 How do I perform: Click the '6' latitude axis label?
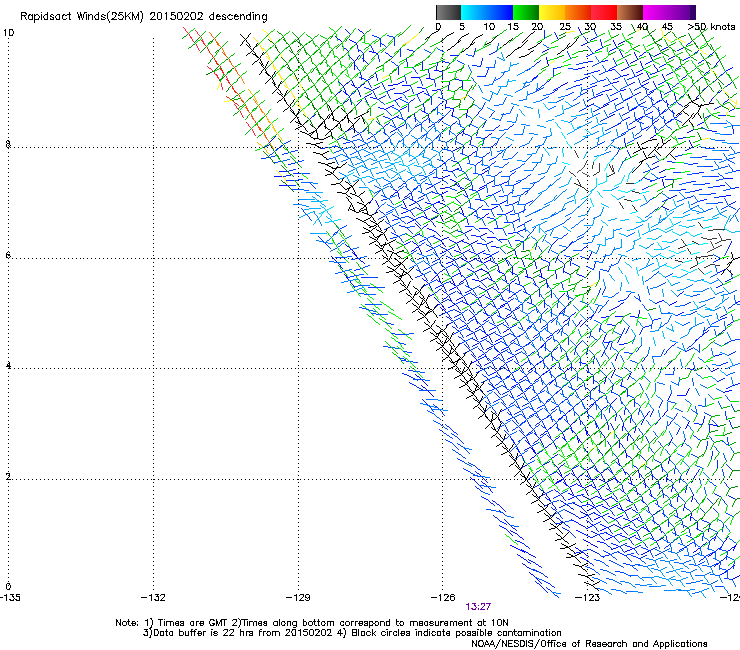pyautogui.click(x=8, y=255)
